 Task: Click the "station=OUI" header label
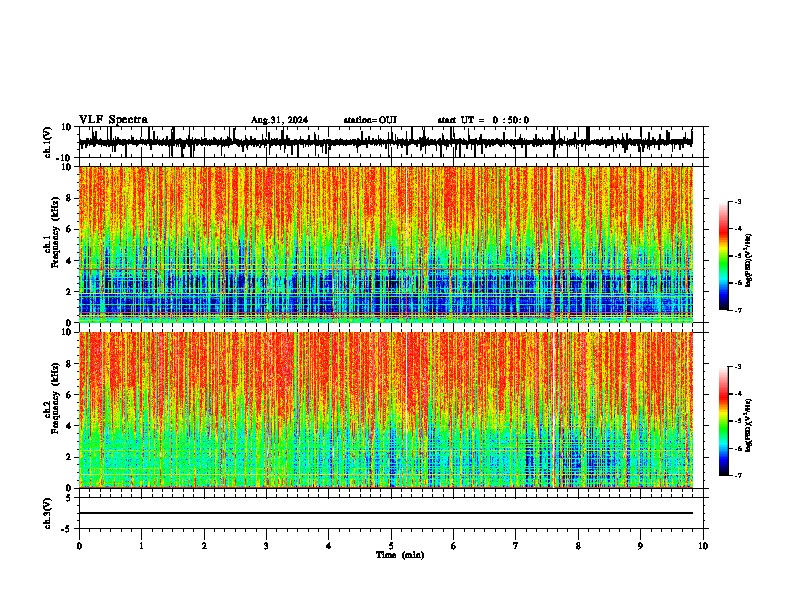tap(370, 120)
